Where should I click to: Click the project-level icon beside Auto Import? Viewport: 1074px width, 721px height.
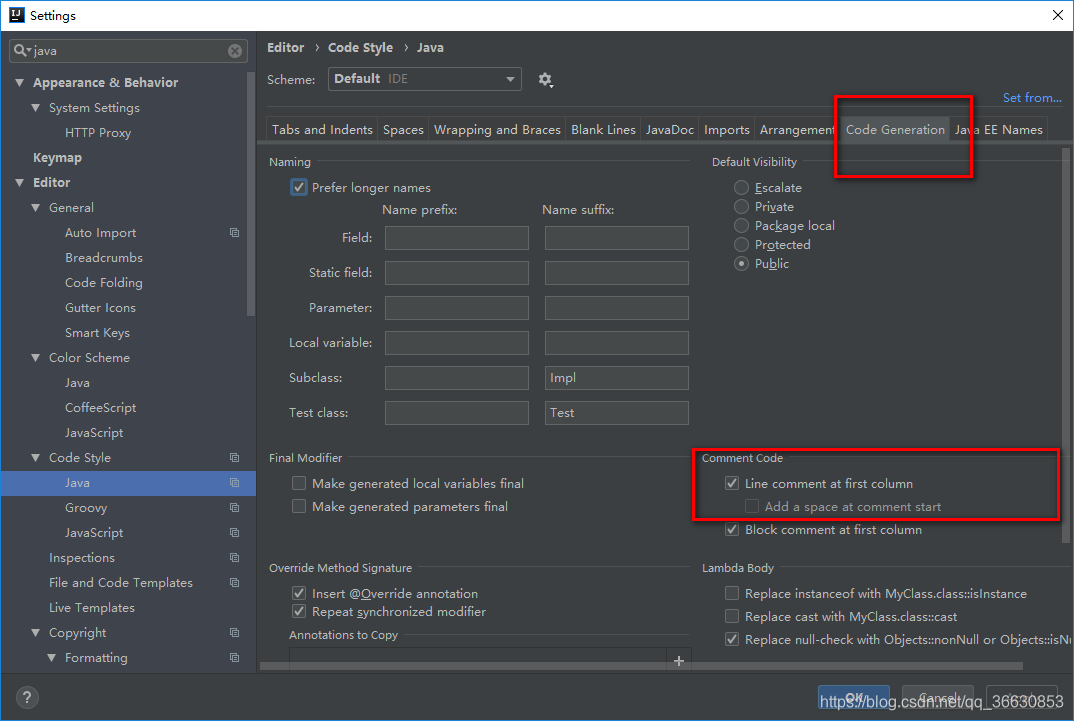click(x=234, y=233)
